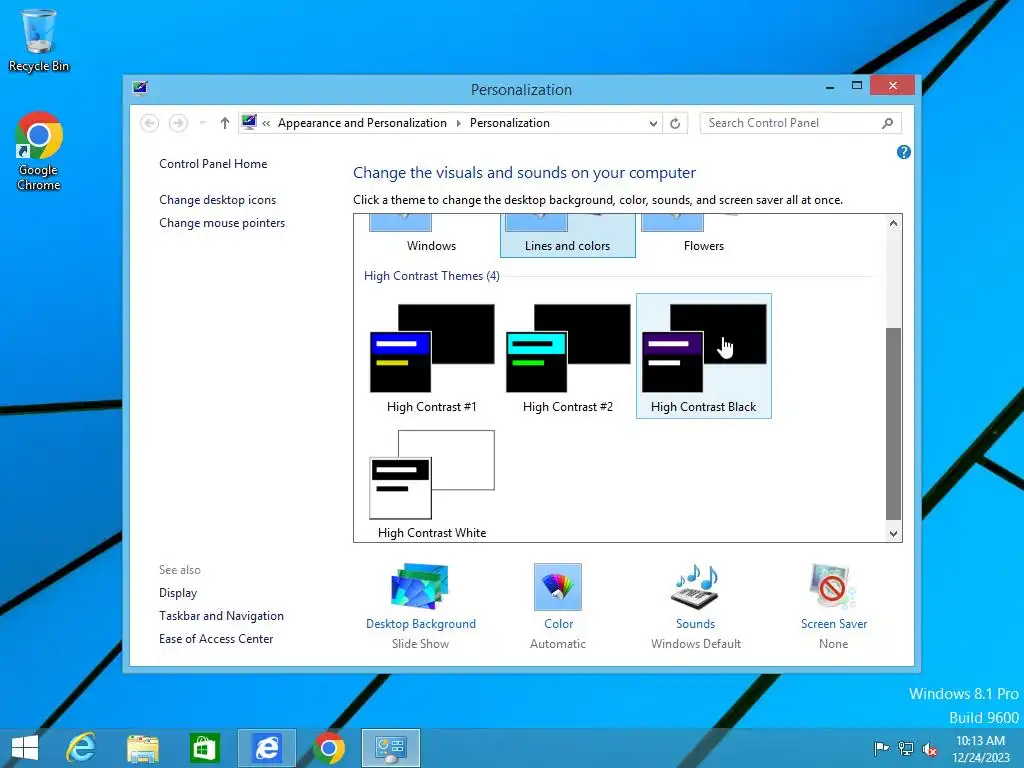Click the theme list scroll up arrow

pyautogui.click(x=893, y=223)
